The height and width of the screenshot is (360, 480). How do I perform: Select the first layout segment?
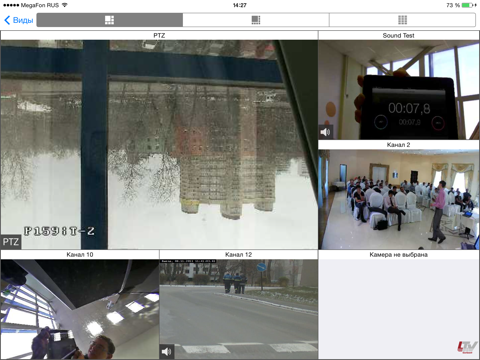[x=110, y=20]
